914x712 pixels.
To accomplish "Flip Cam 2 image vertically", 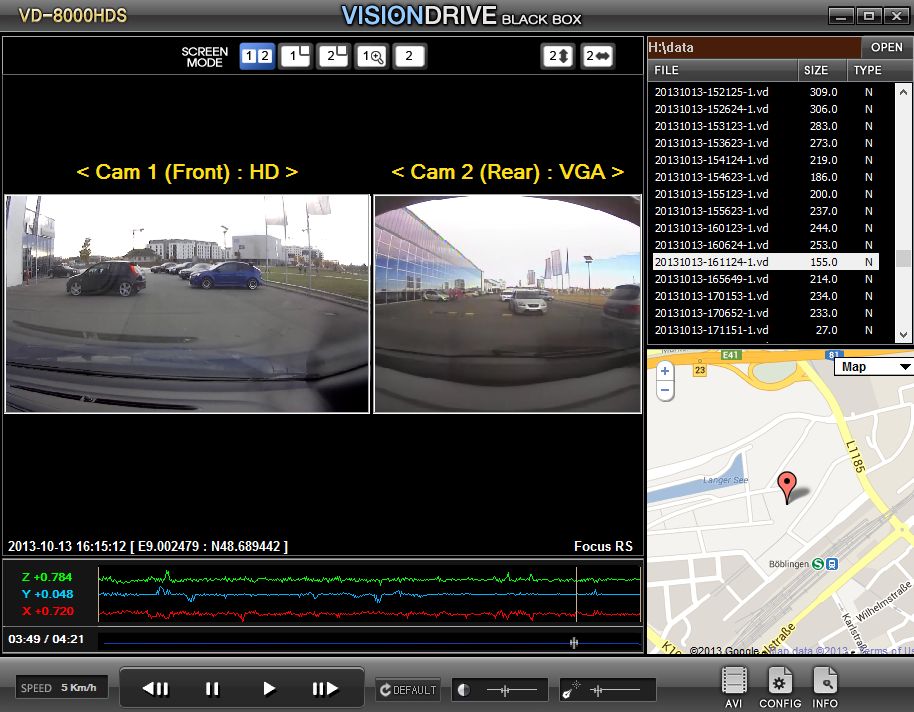I will [x=558, y=56].
